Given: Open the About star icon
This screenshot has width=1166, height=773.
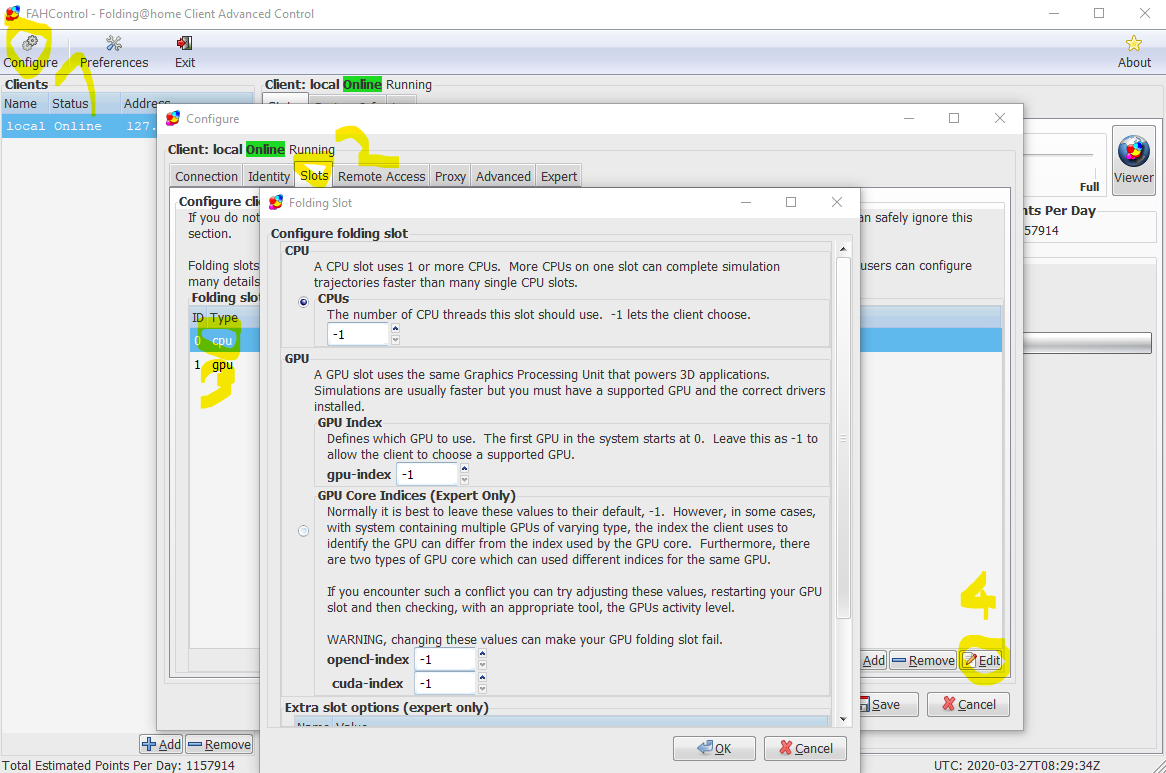Looking at the screenshot, I should click(1133, 44).
